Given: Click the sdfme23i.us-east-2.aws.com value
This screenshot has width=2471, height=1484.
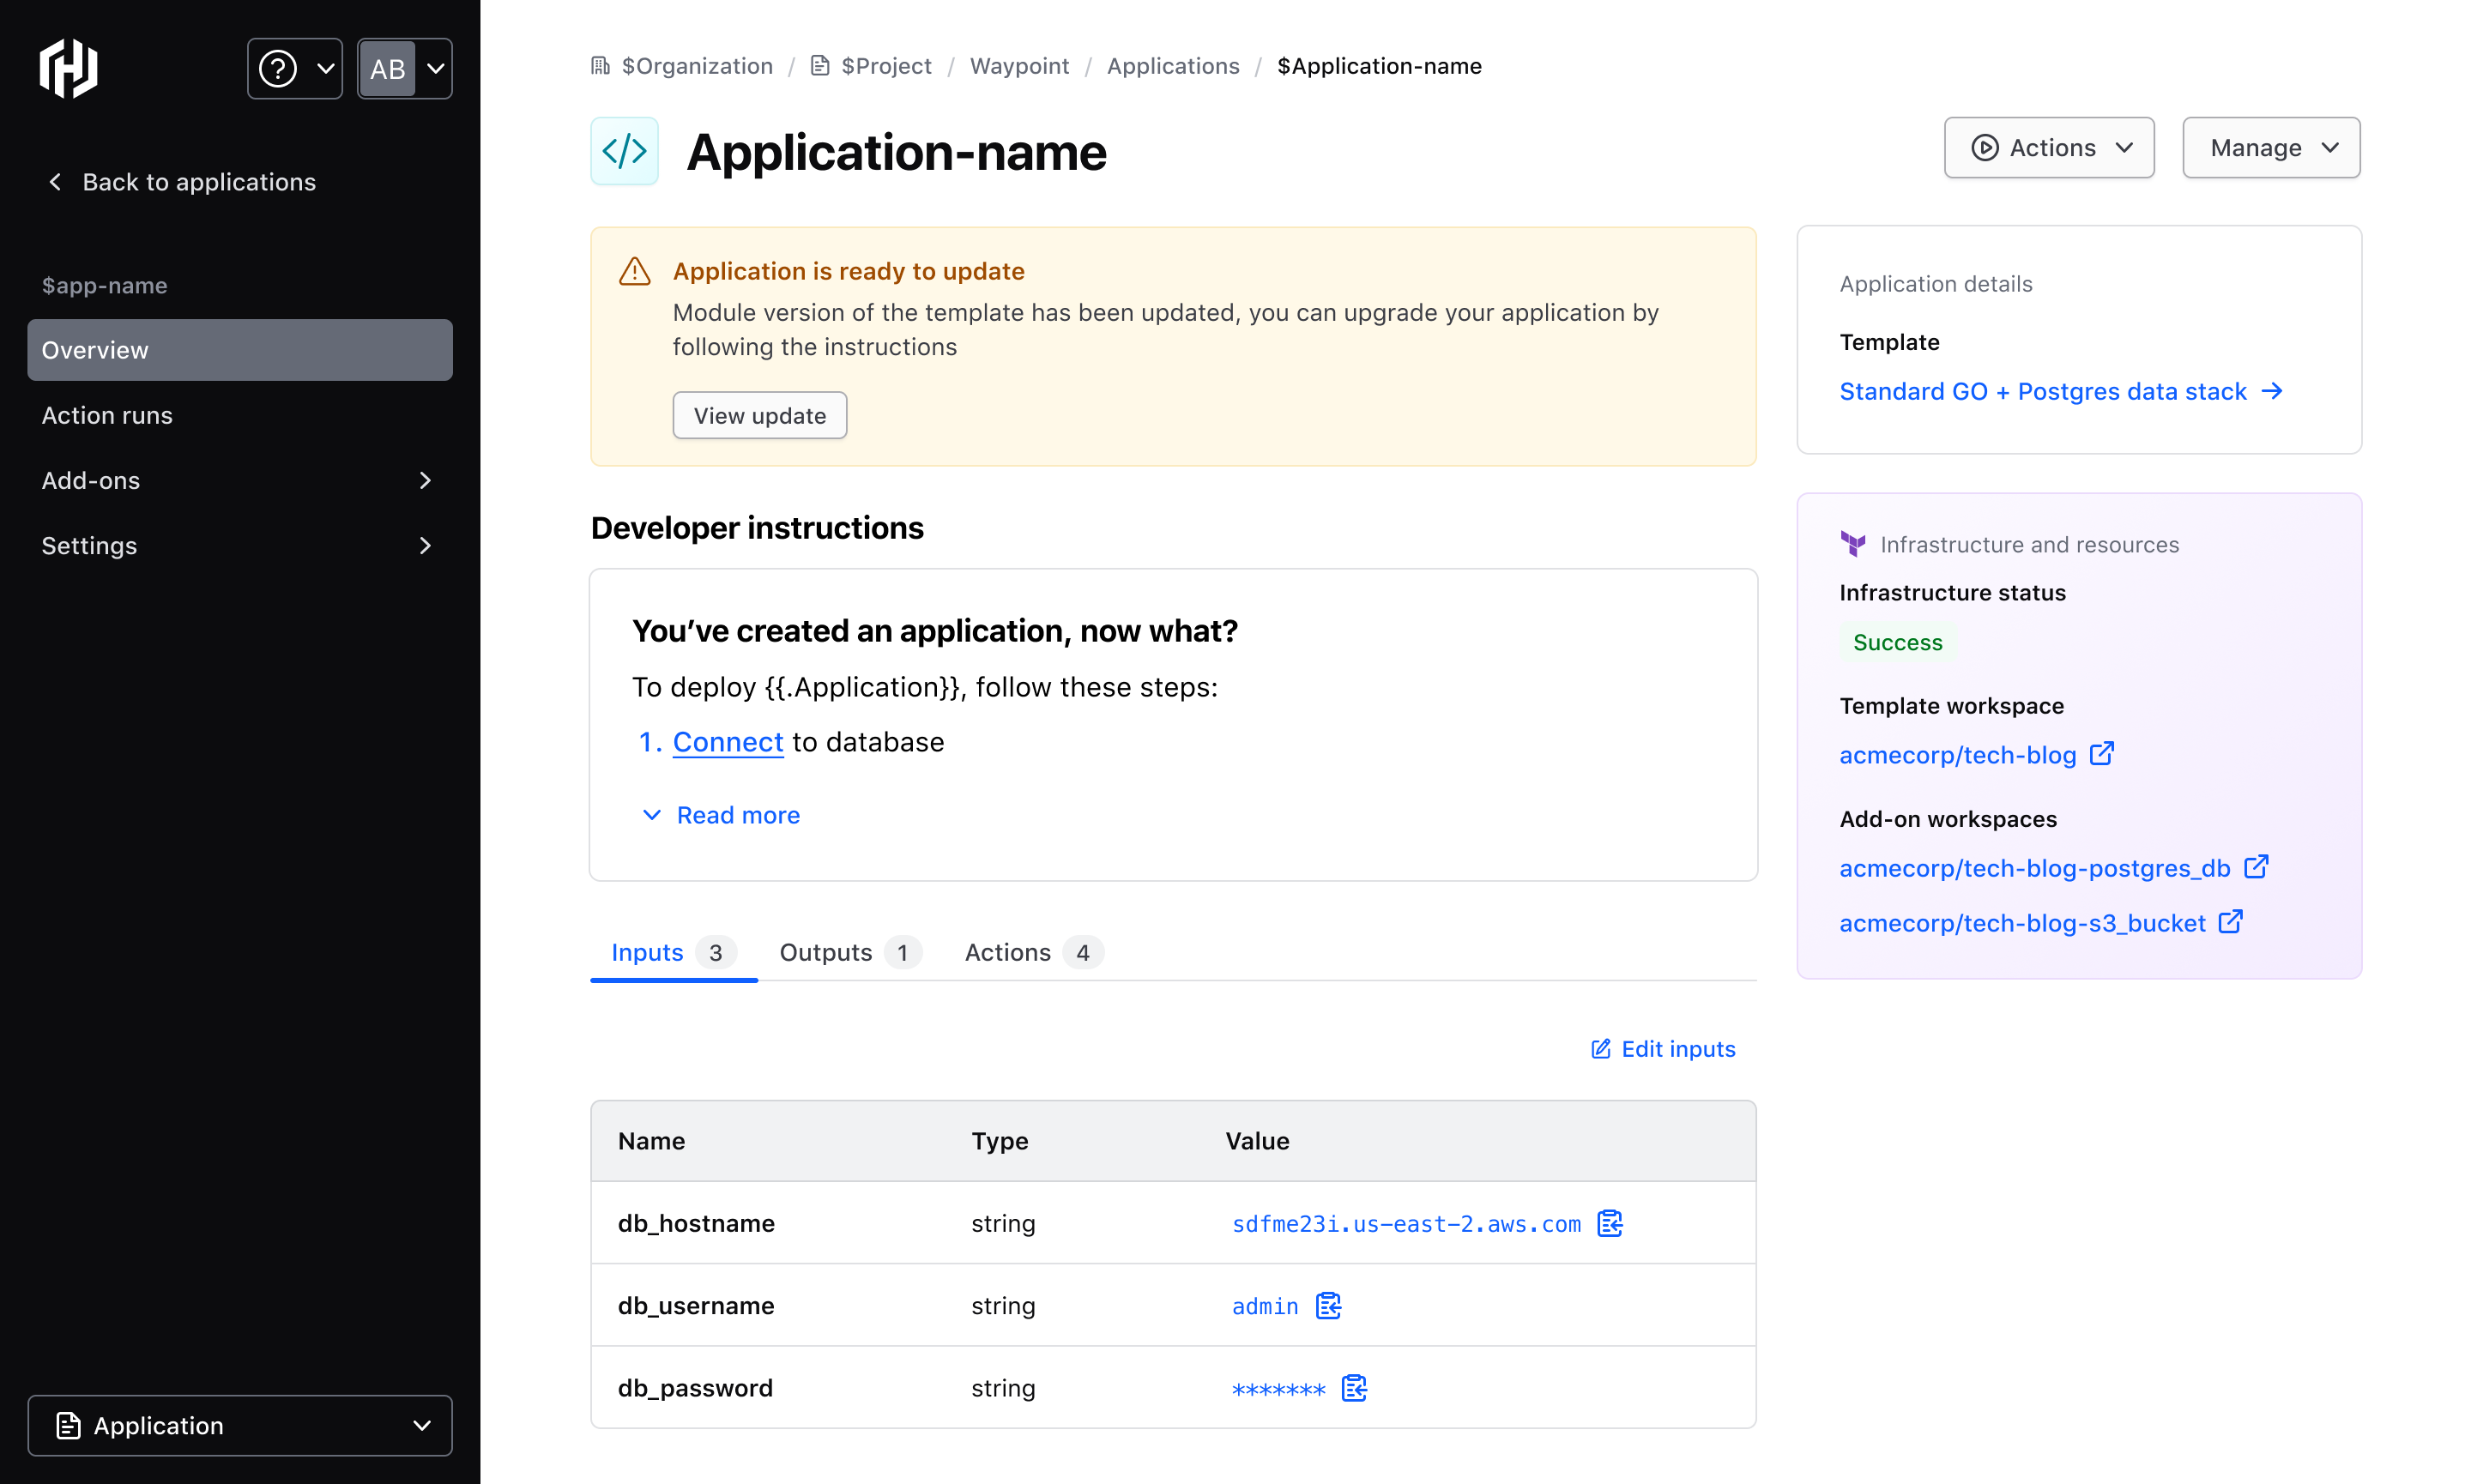Looking at the screenshot, I should pos(1406,1224).
